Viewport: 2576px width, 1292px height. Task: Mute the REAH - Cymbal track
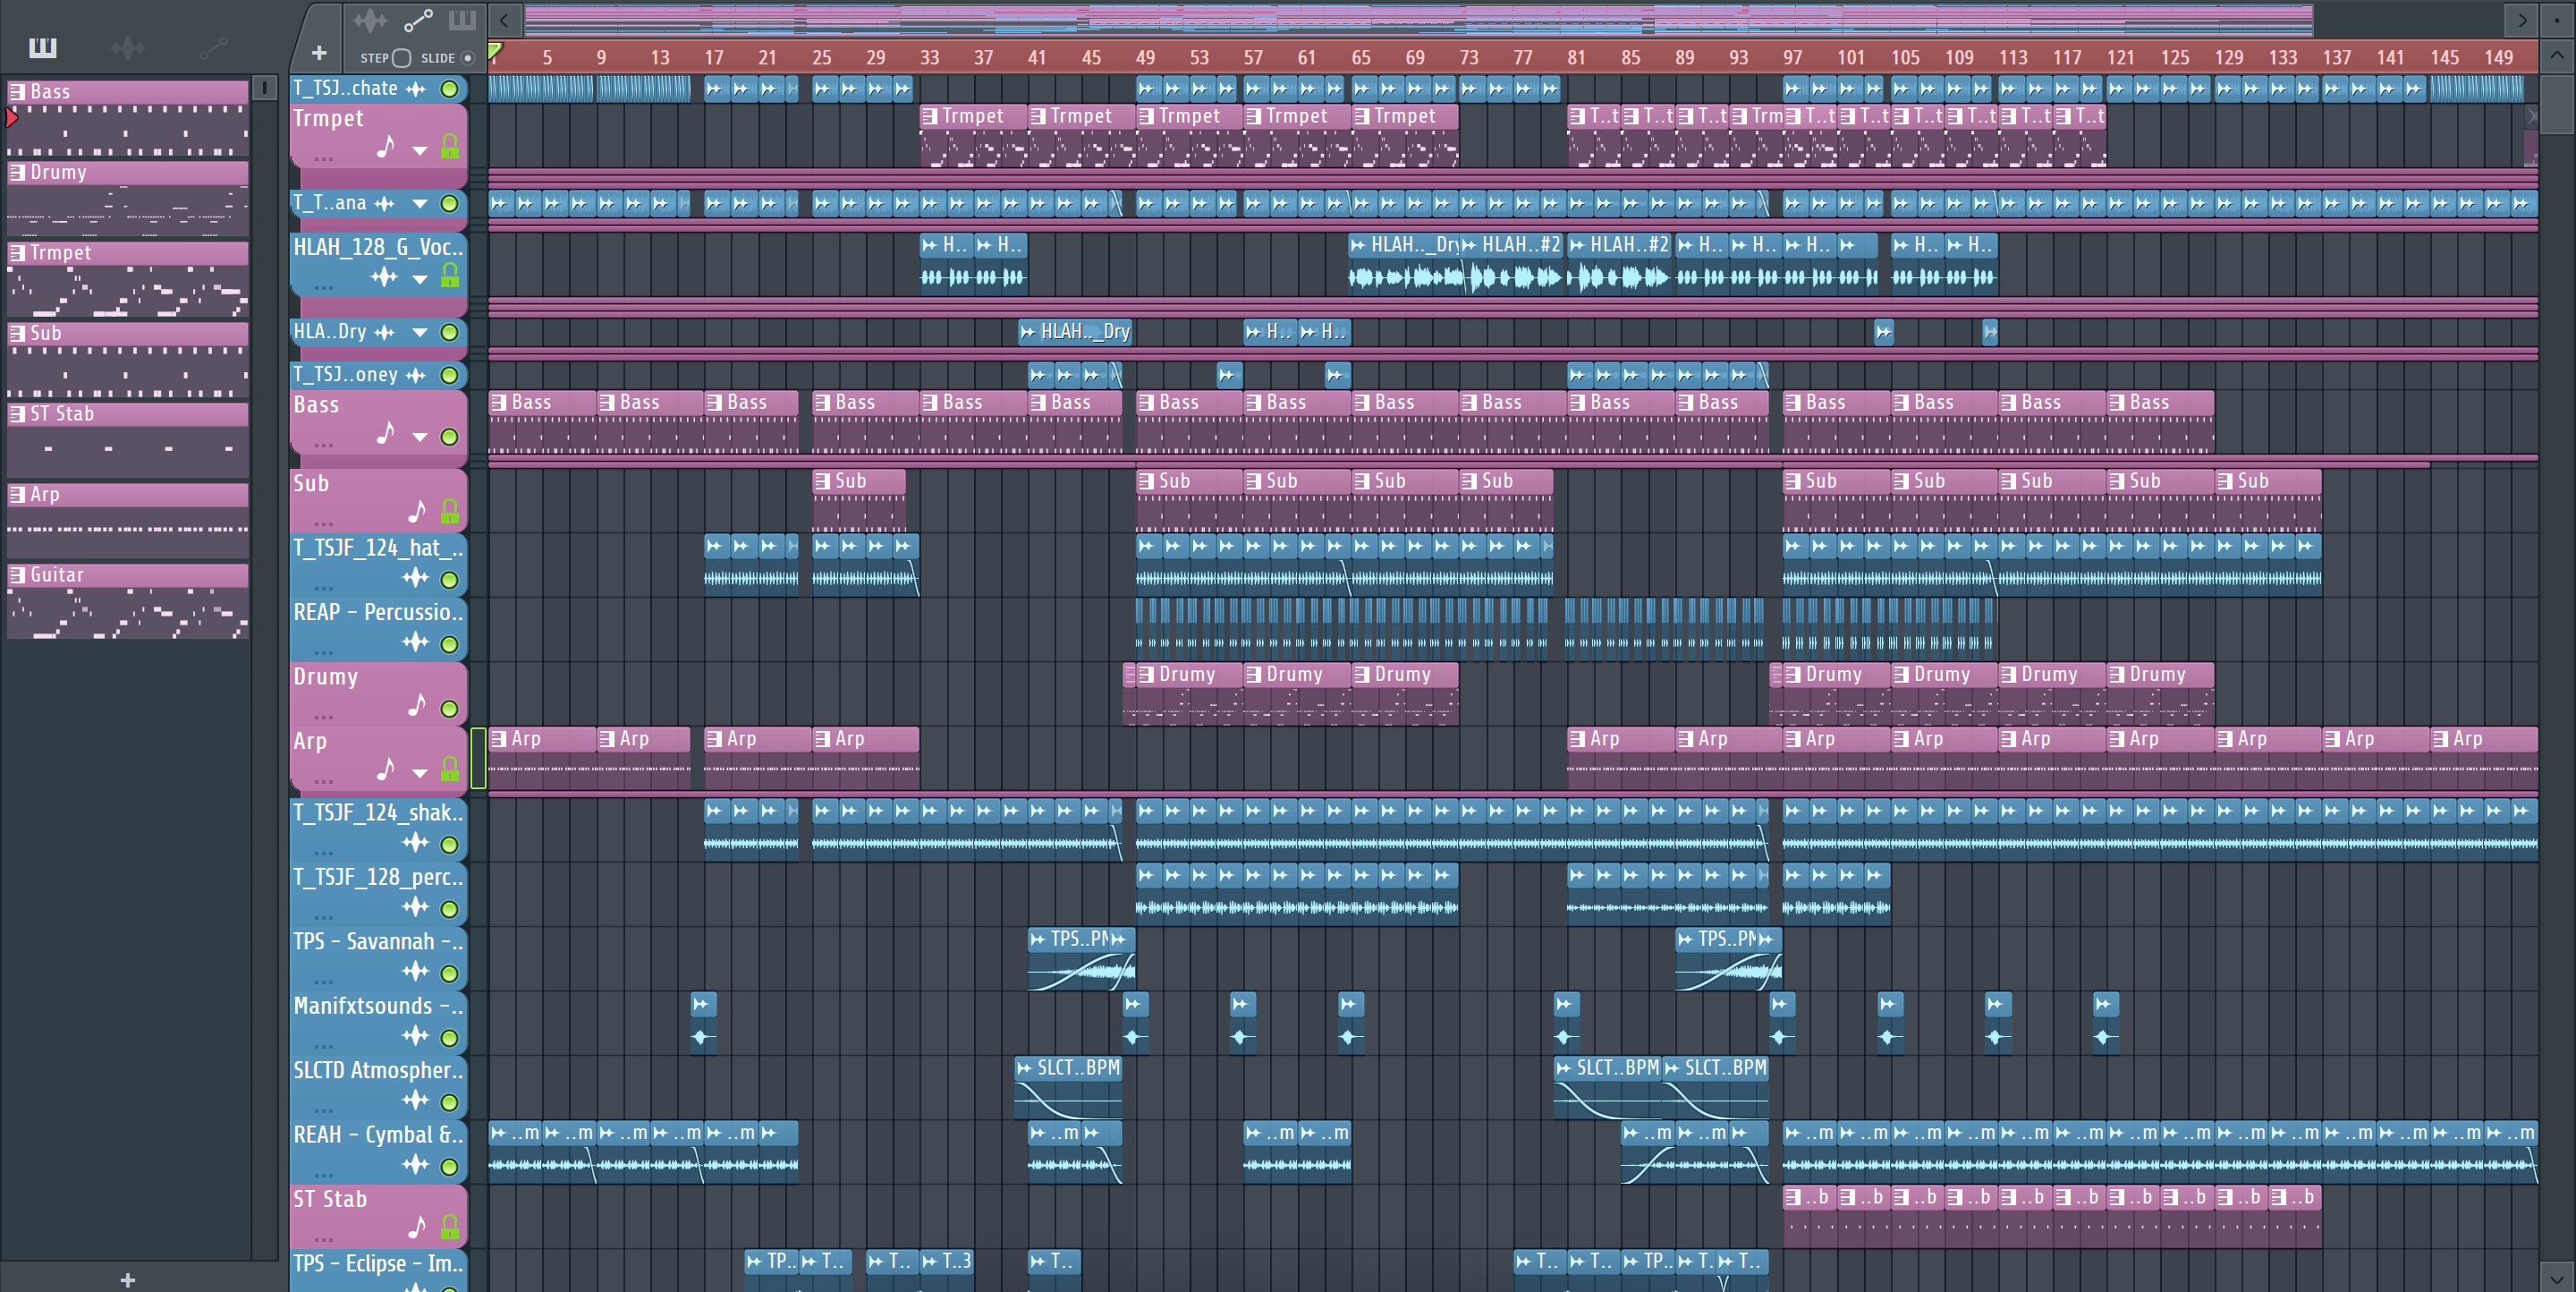[x=450, y=1167]
